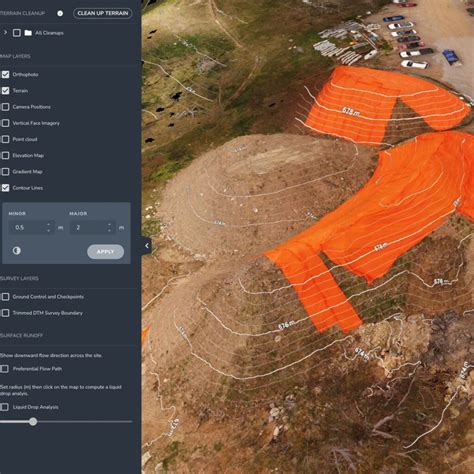Uncheck the Terrain layer
Image resolution: width=474 pixels, height=474 pixels.
click(x=5, y=91)
